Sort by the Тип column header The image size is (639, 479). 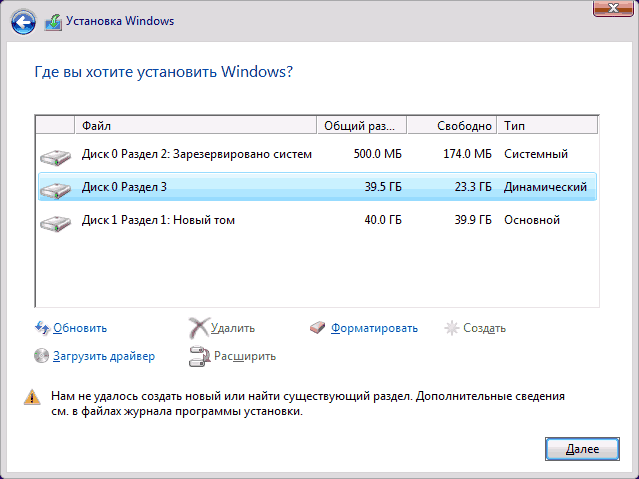547,126
